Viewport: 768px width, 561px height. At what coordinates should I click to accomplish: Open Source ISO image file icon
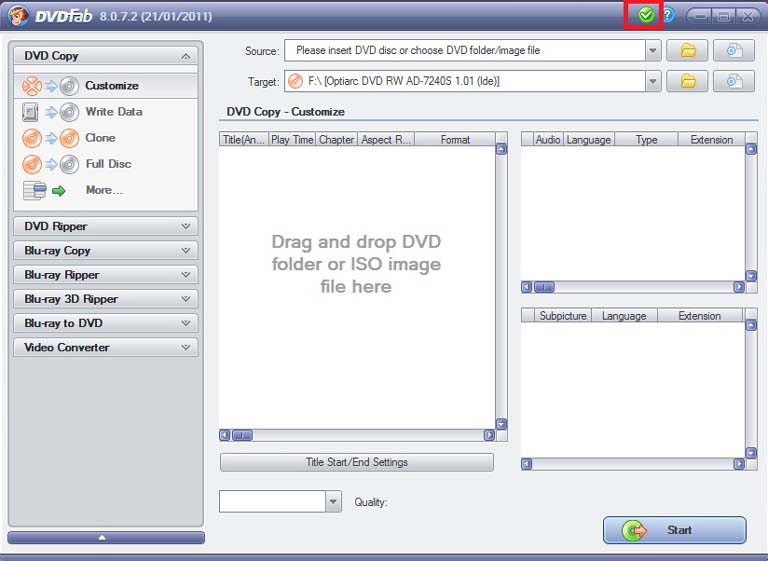pos(733,50)
